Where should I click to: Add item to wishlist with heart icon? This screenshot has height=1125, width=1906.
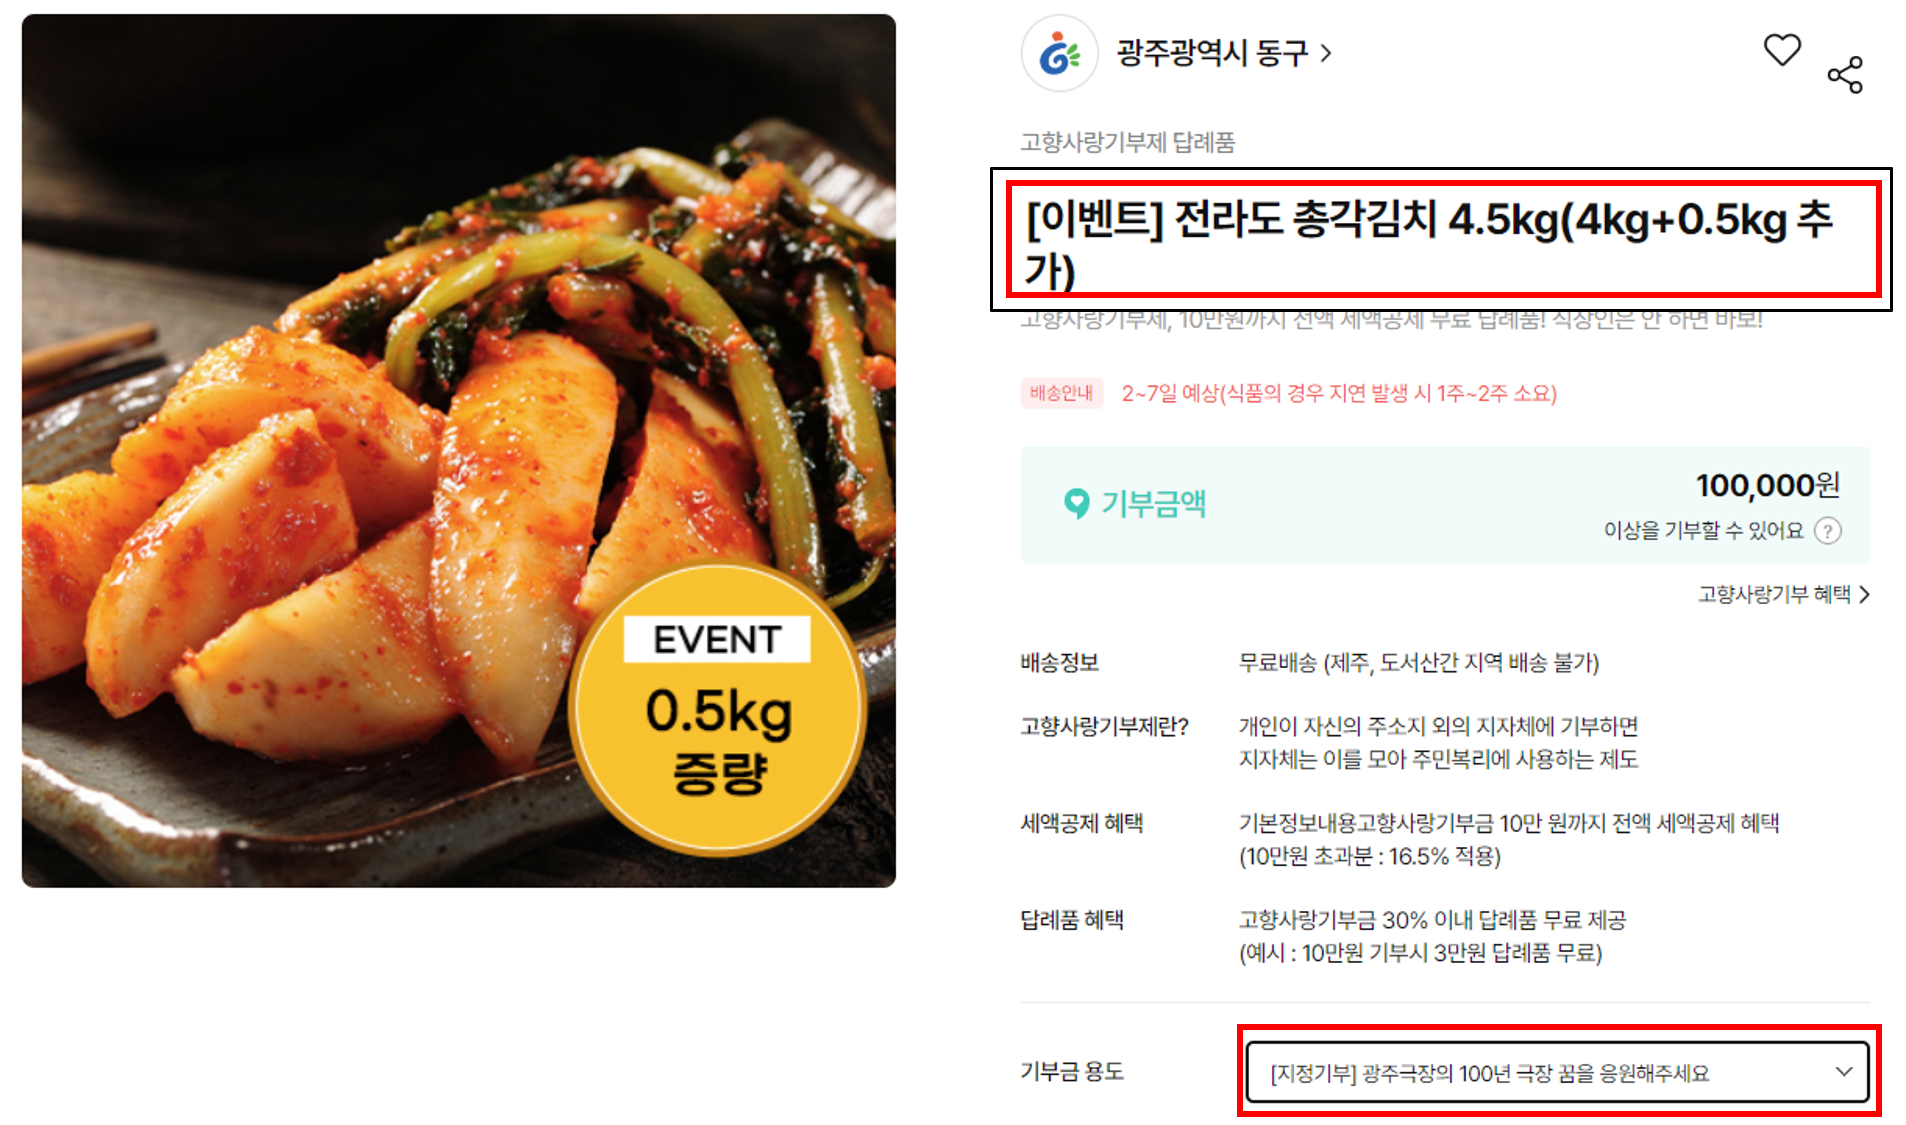coord(1781,50)
